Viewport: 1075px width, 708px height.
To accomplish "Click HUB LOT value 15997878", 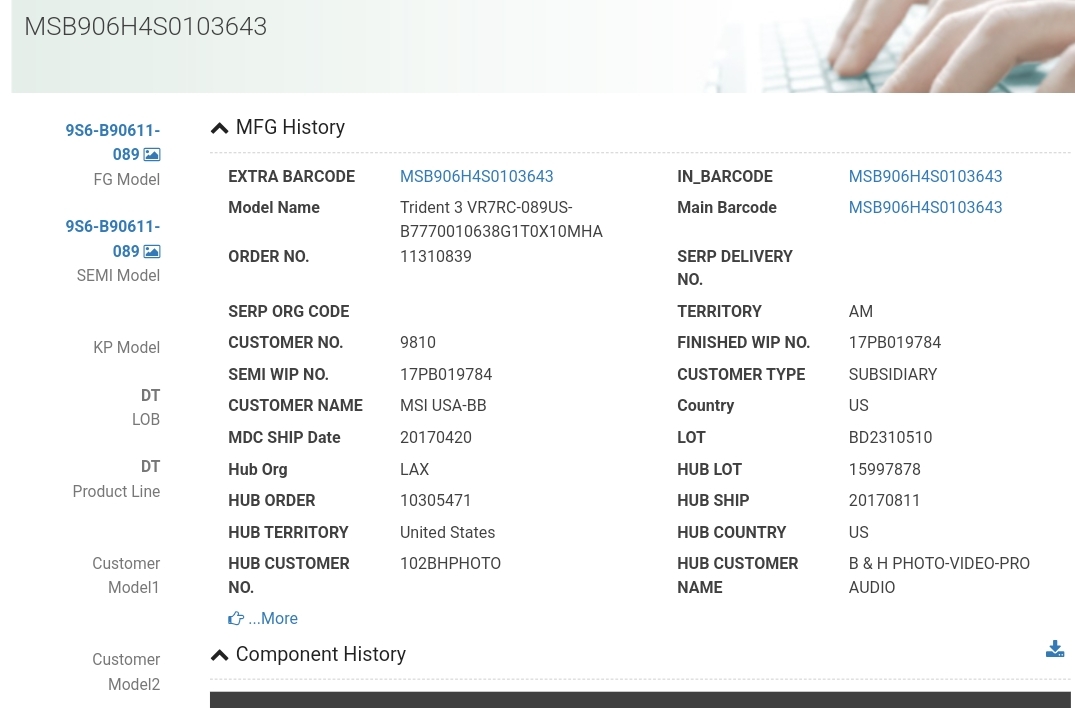I will [884, 469].
